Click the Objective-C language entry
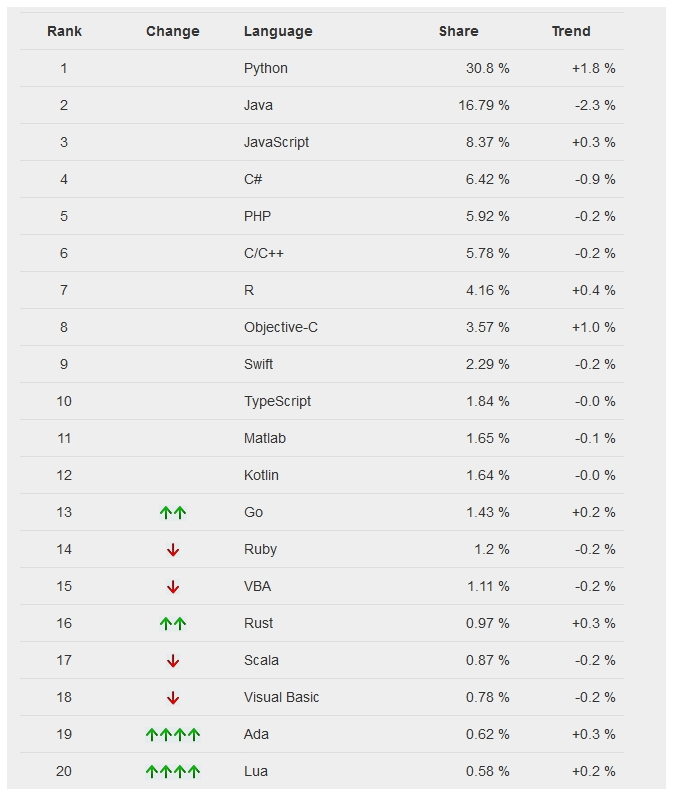 281,327
